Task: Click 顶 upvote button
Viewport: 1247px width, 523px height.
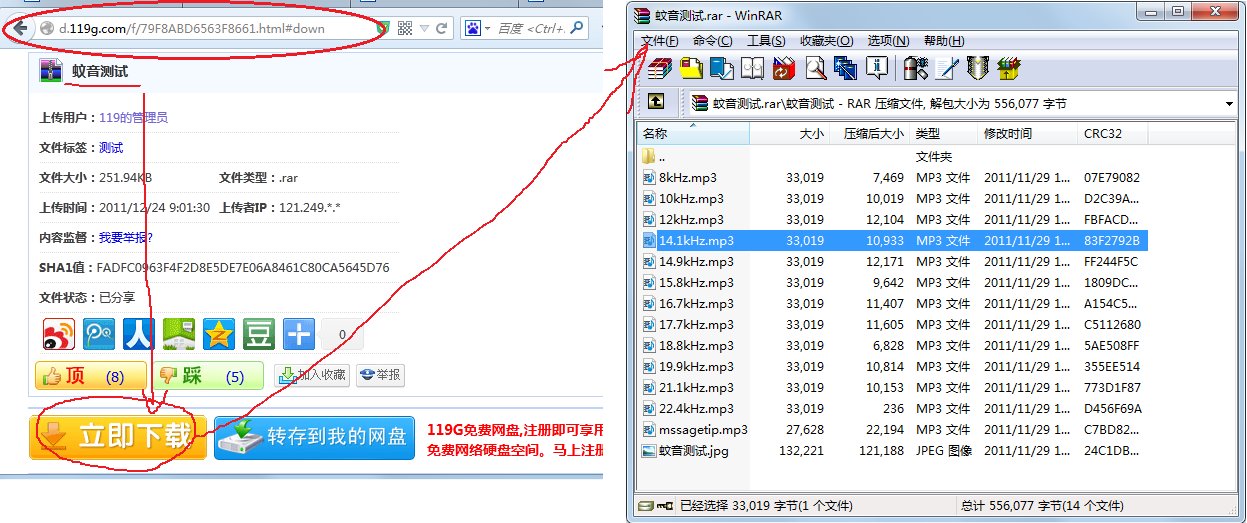Action: [x=91, y=376]
